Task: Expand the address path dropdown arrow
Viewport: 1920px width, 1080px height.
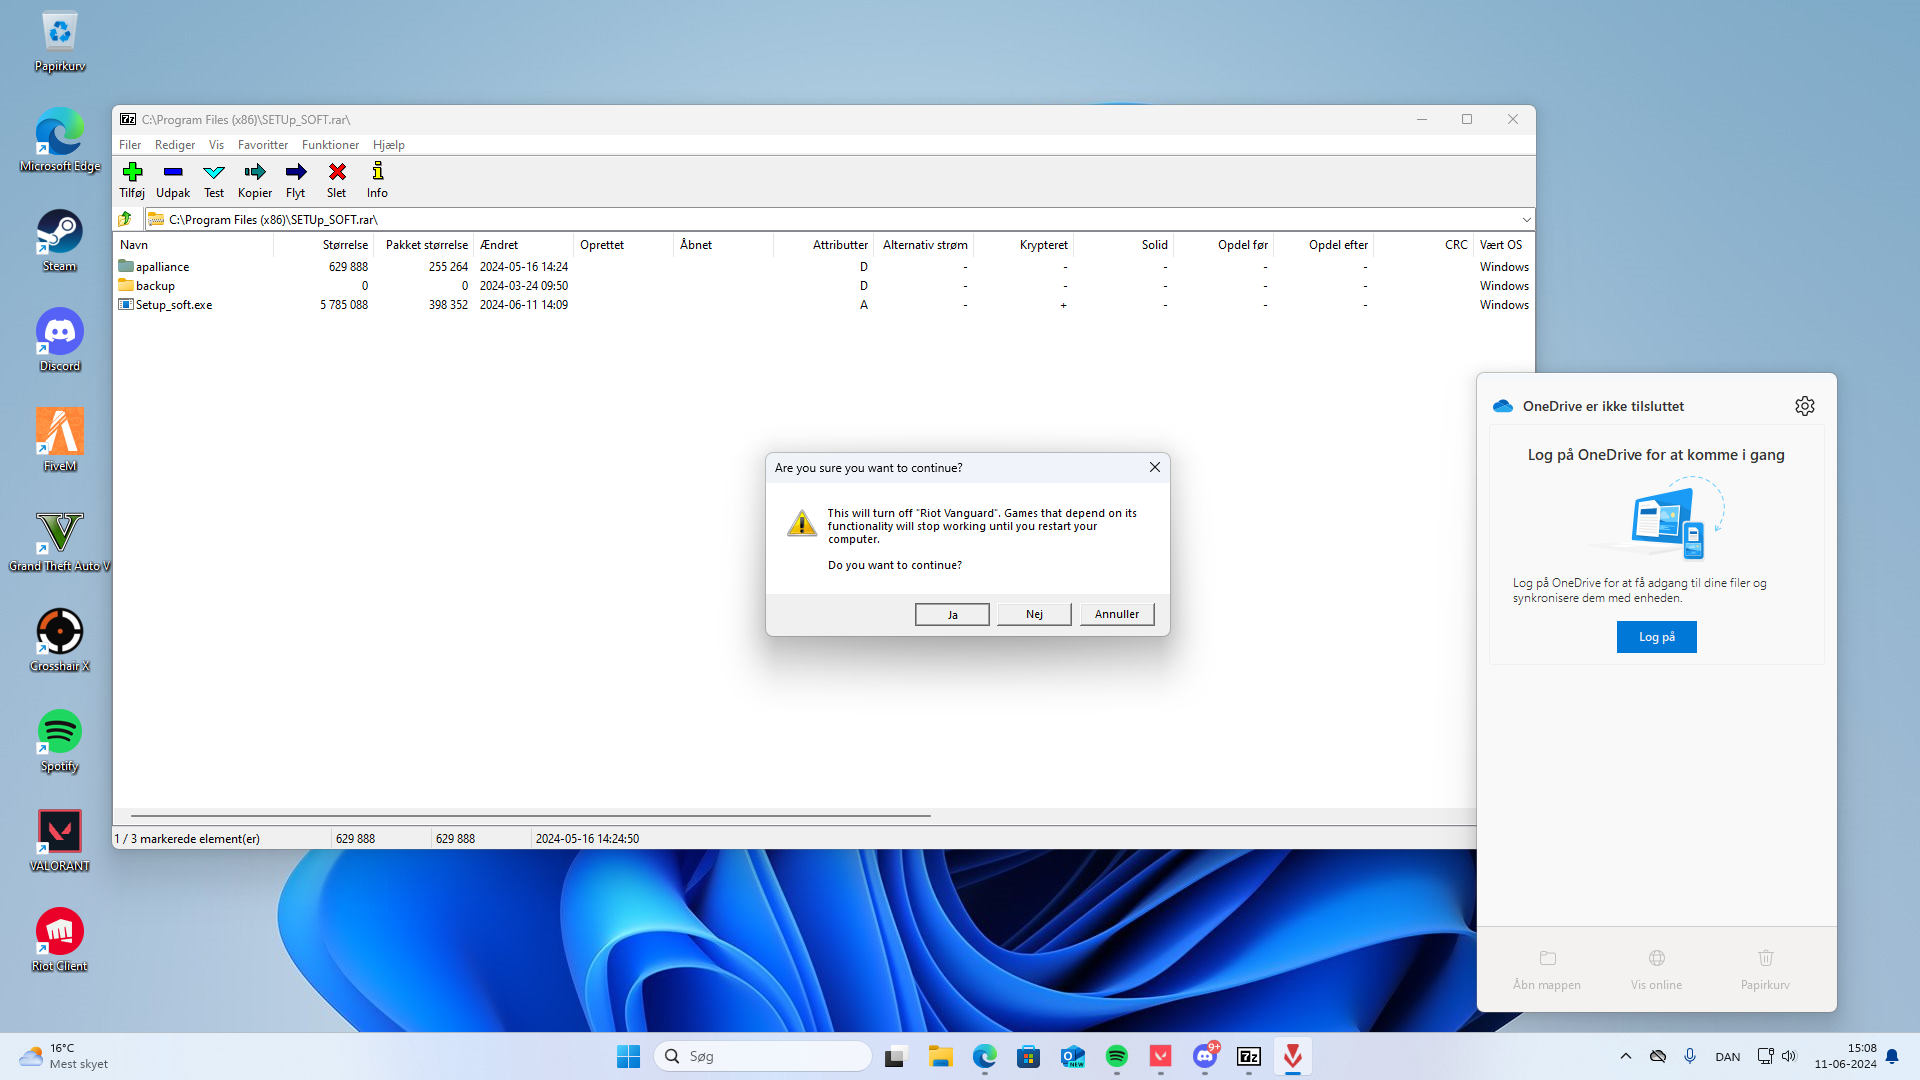Action: pos(1526,220)
